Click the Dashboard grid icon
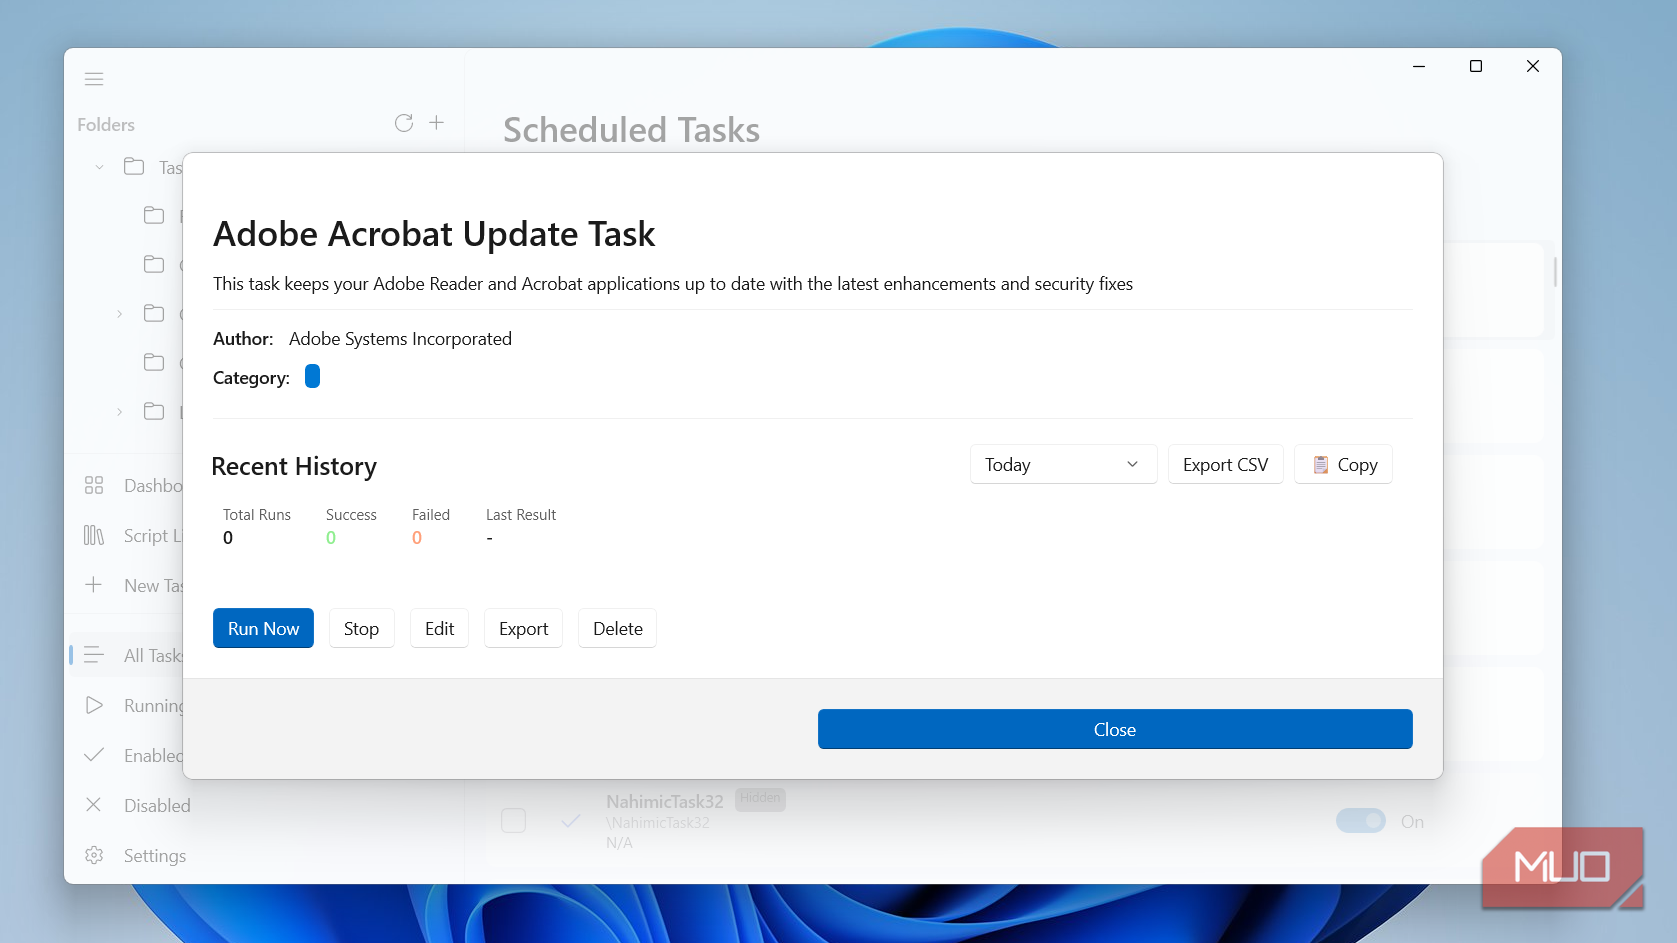1677x943 pixels. [x=94, y=485]
